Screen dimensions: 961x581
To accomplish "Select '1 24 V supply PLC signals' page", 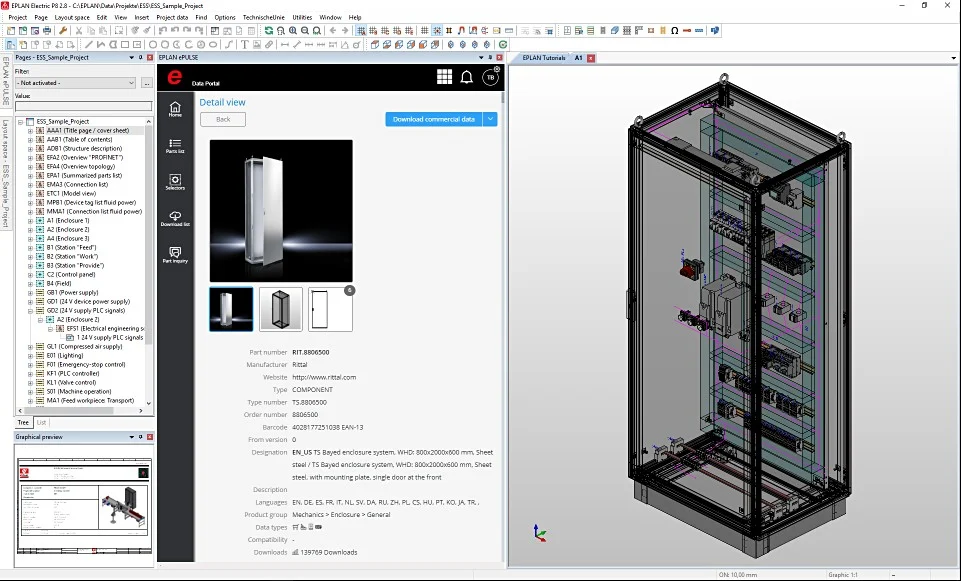I will click(110, 338).
